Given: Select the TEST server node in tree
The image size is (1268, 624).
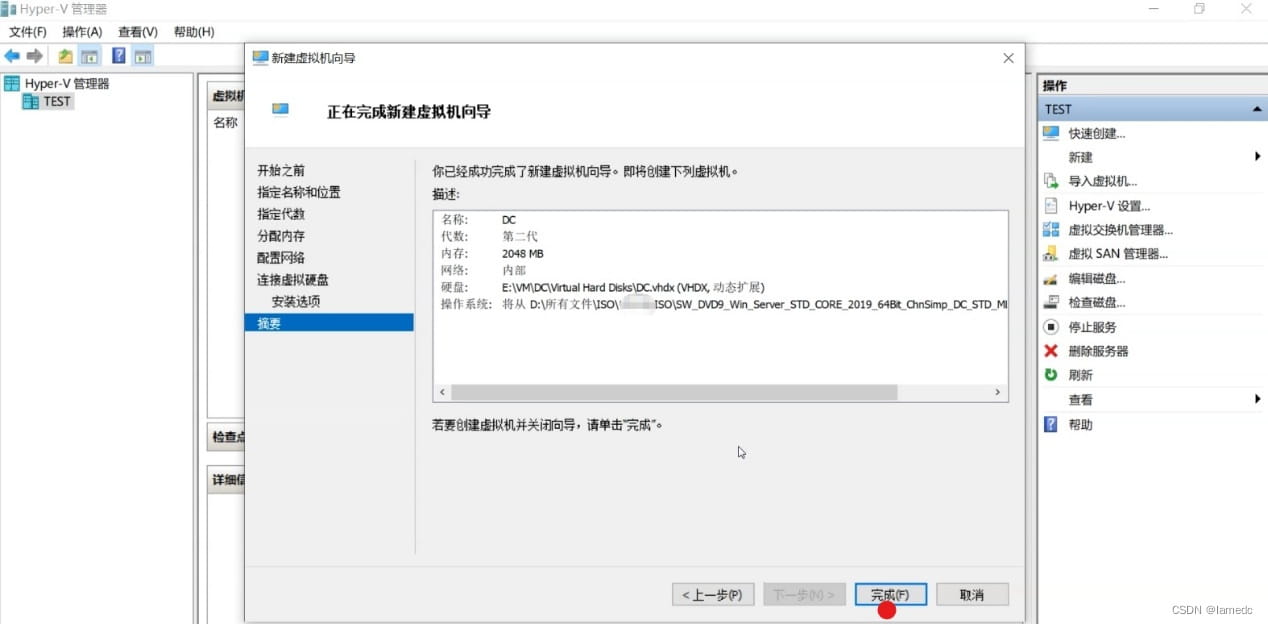Looking at the screenshot, I should click(48, 101).
